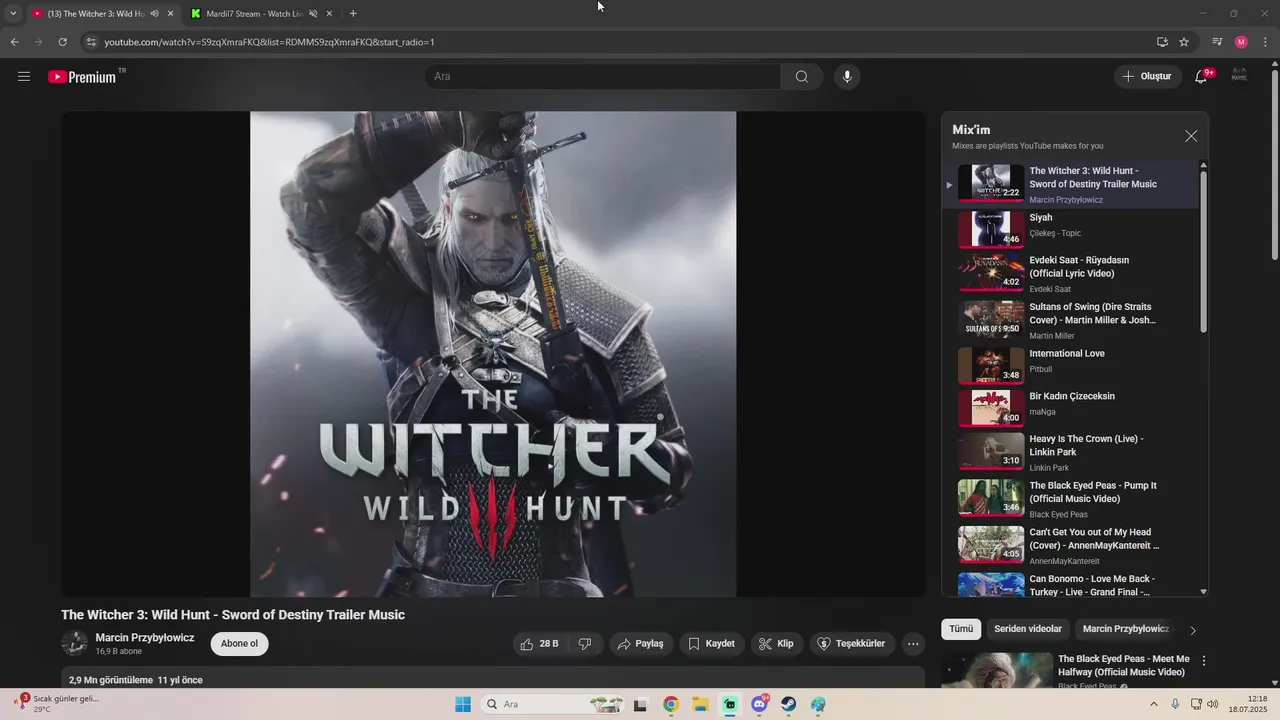
Task: Open YouTube notifications bell
Action: pyautogui.click(x=1202, y=77)
